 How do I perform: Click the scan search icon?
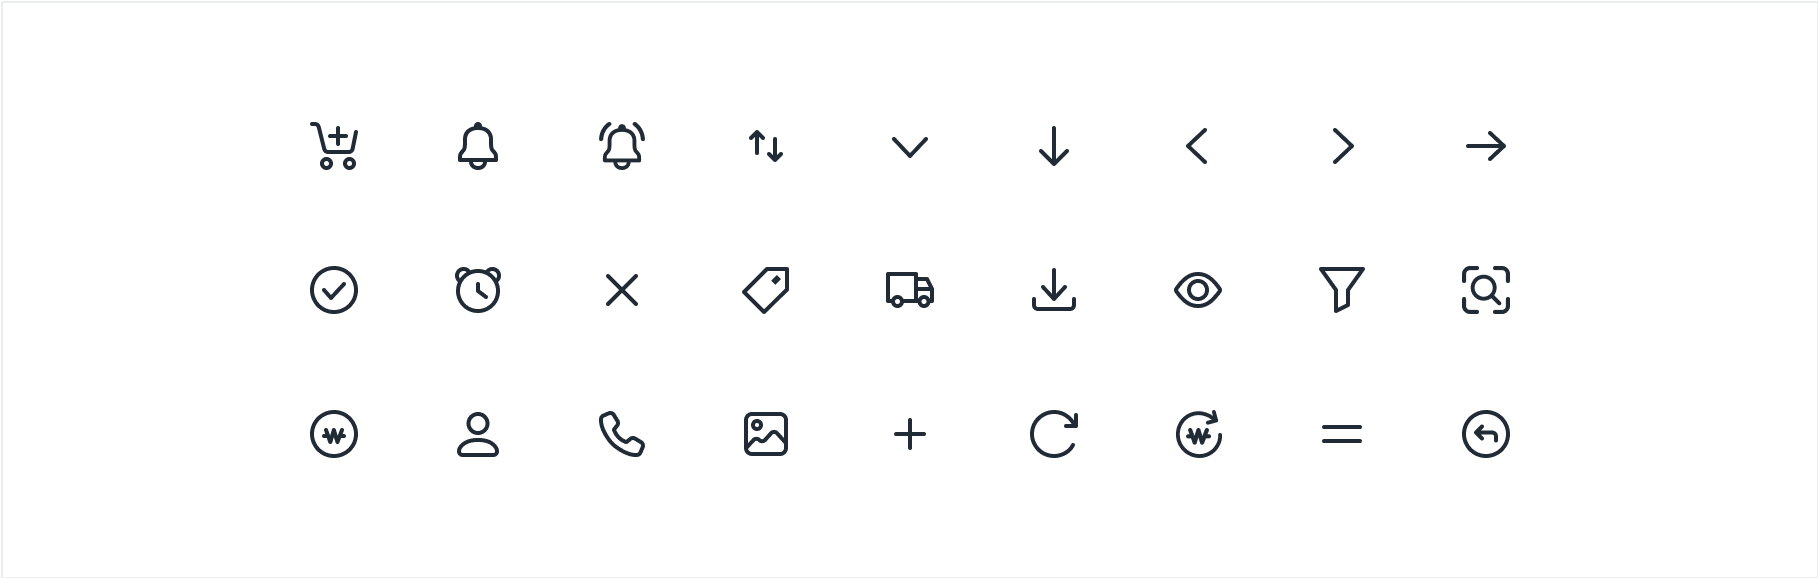pos(1486,290)
